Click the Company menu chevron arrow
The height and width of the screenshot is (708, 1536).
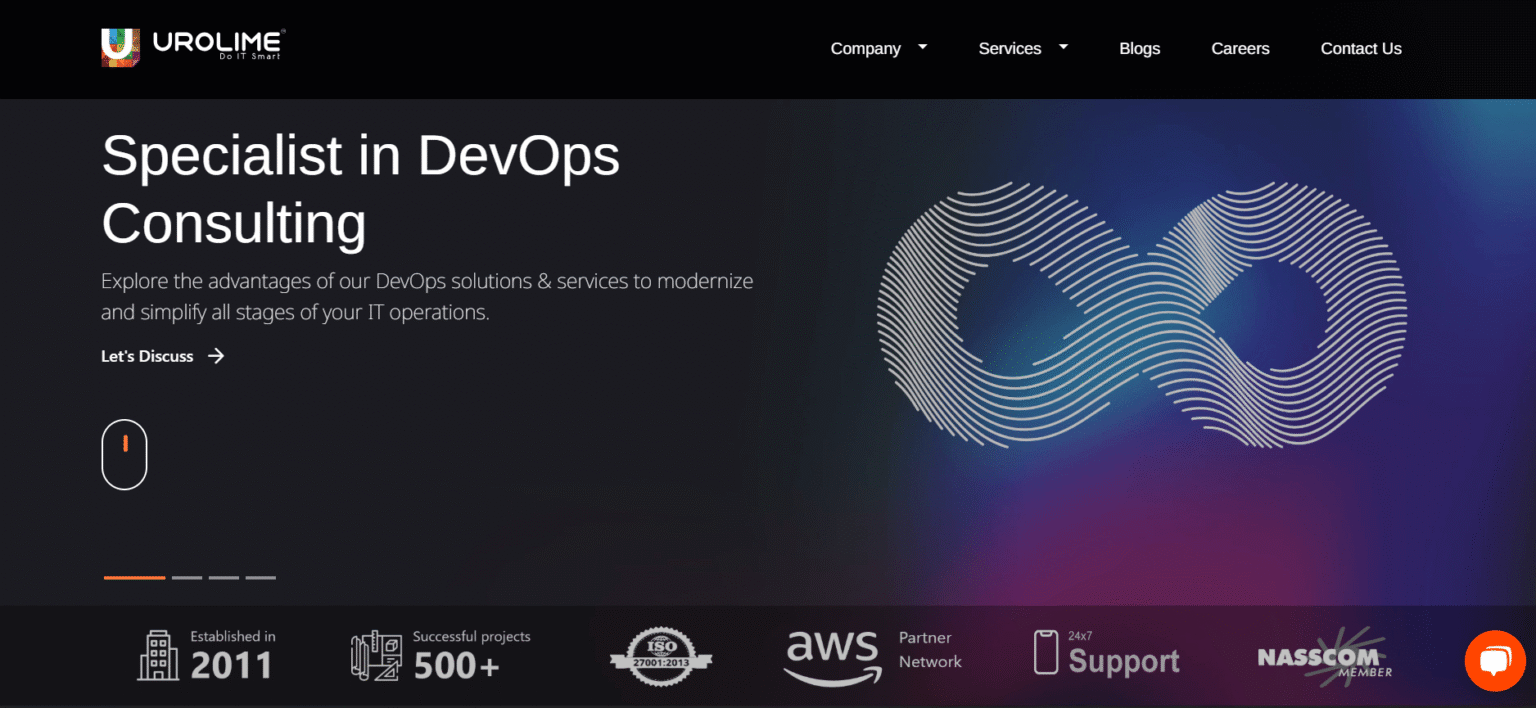tap(921, 47)
